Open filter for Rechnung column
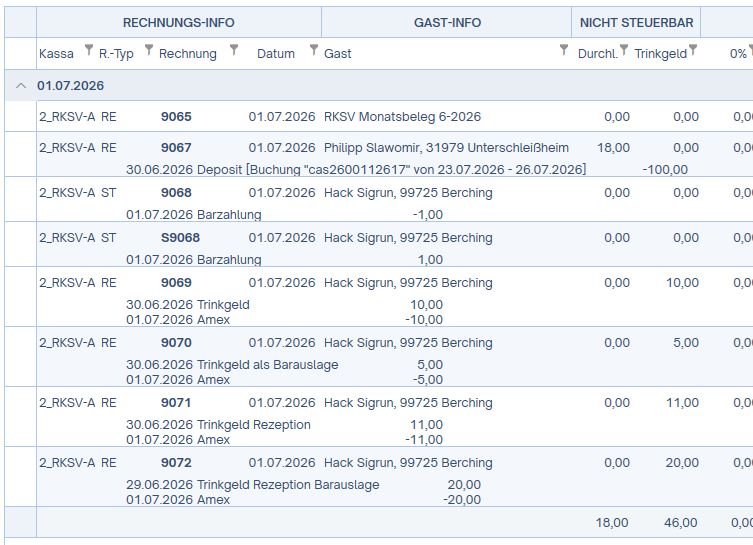 (x=234, y=50)
